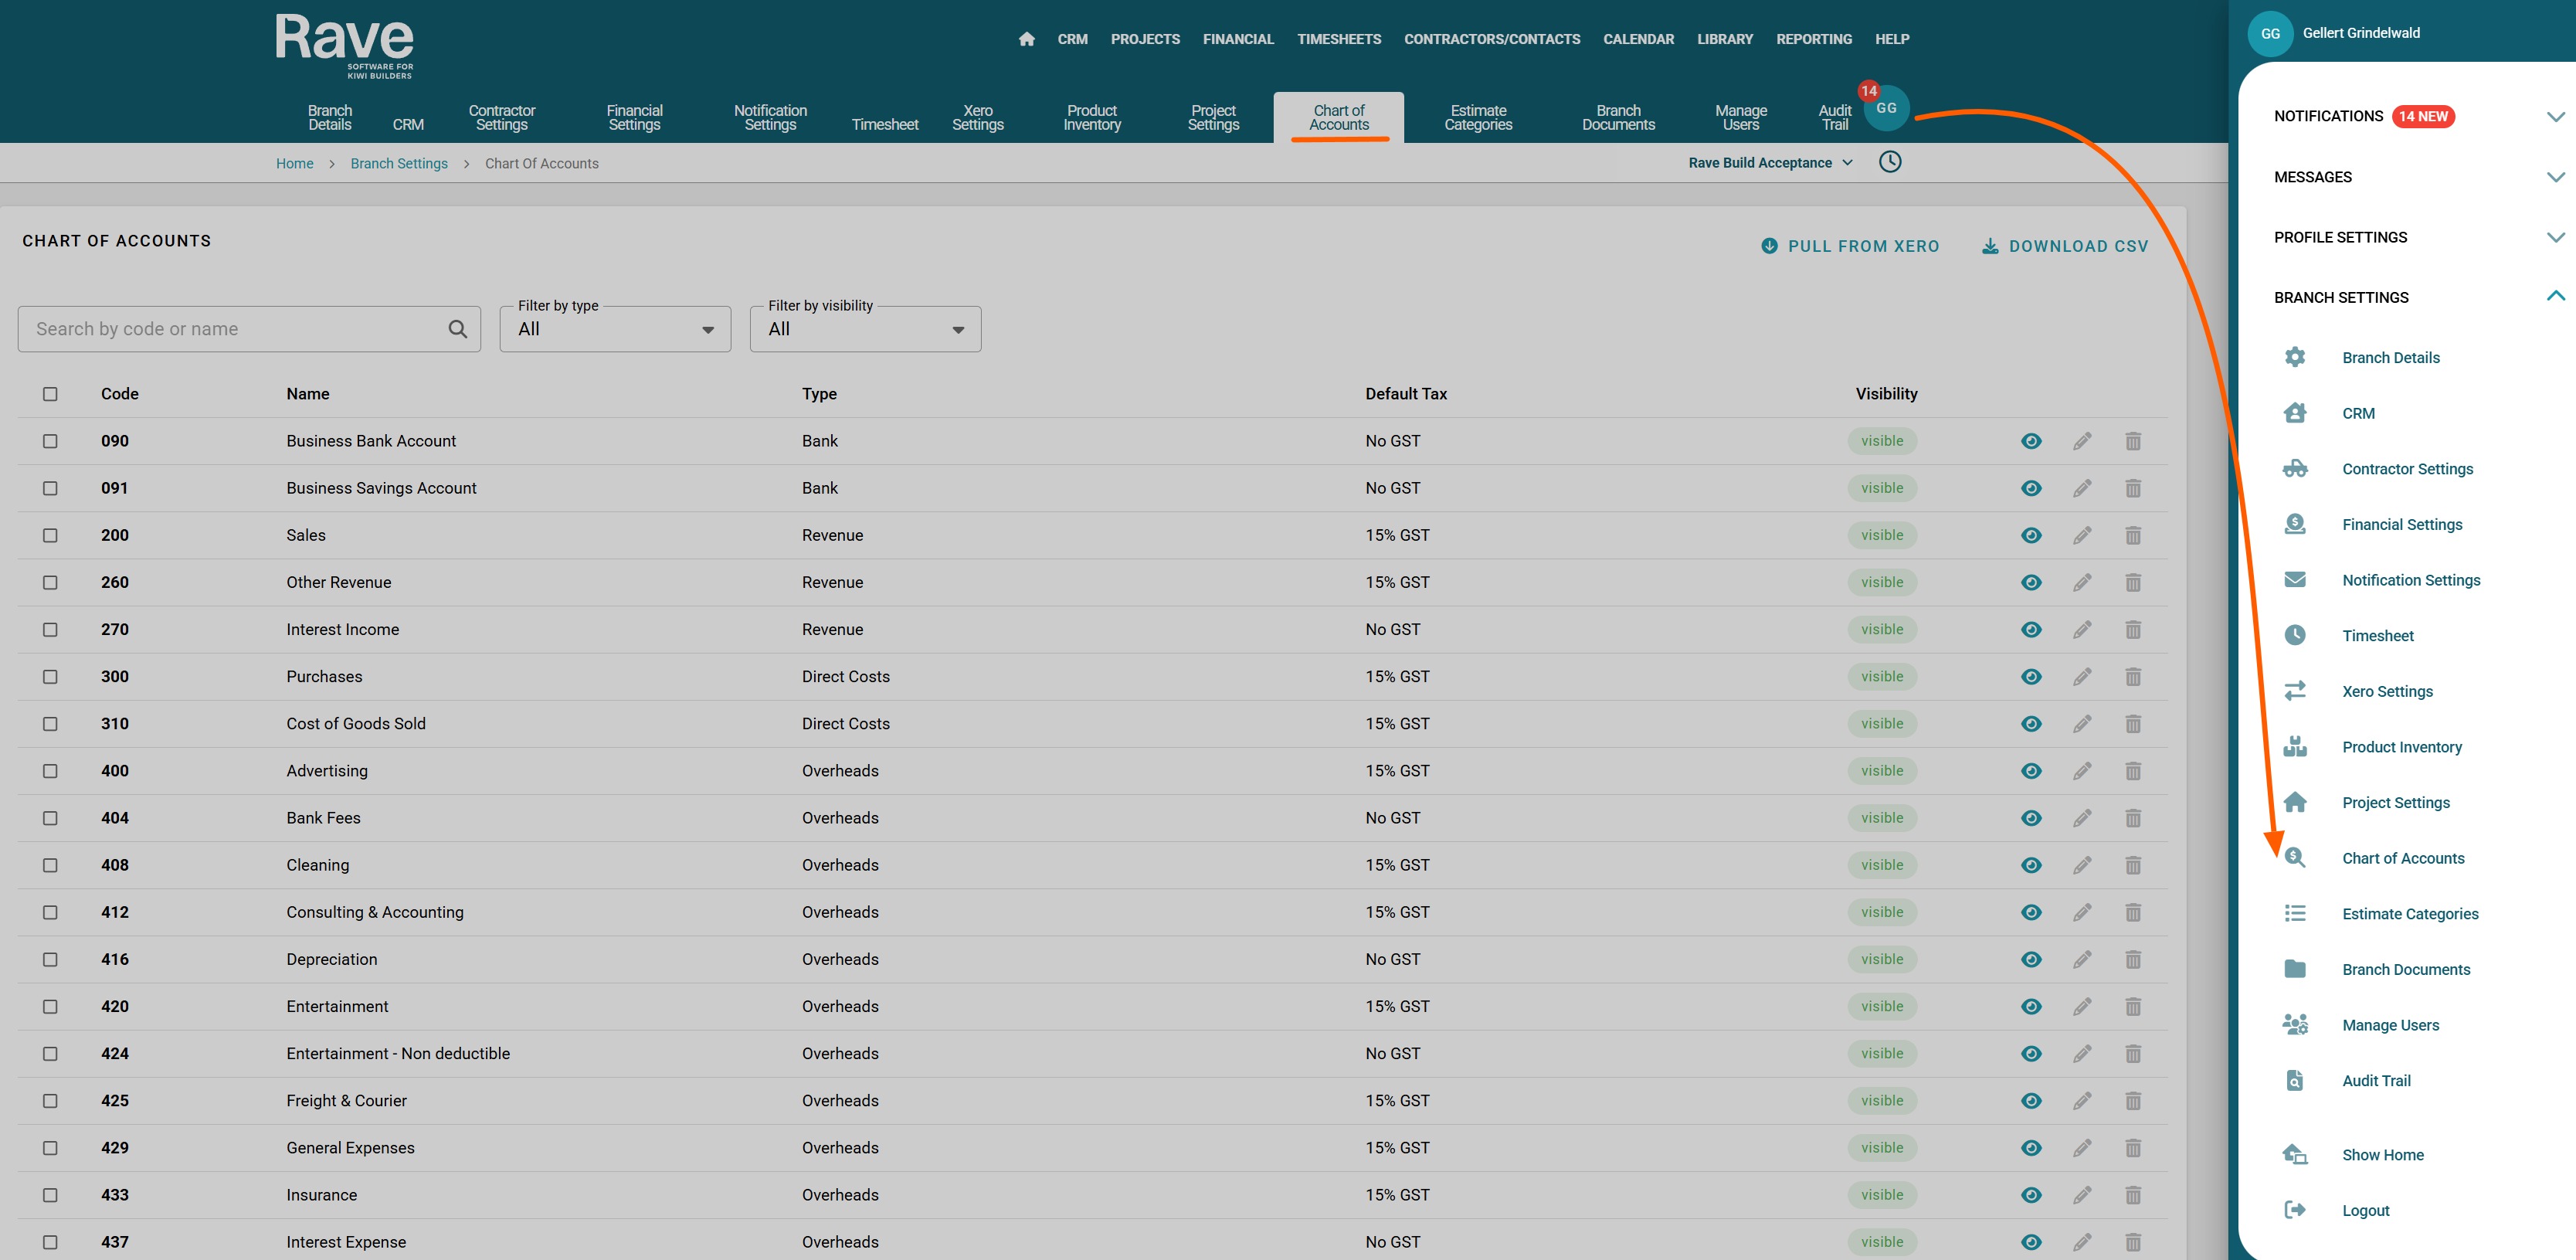Tick the checkbox for code 090 row
The width and height of the screenshot is (2576, 1260).
(50, 441)
